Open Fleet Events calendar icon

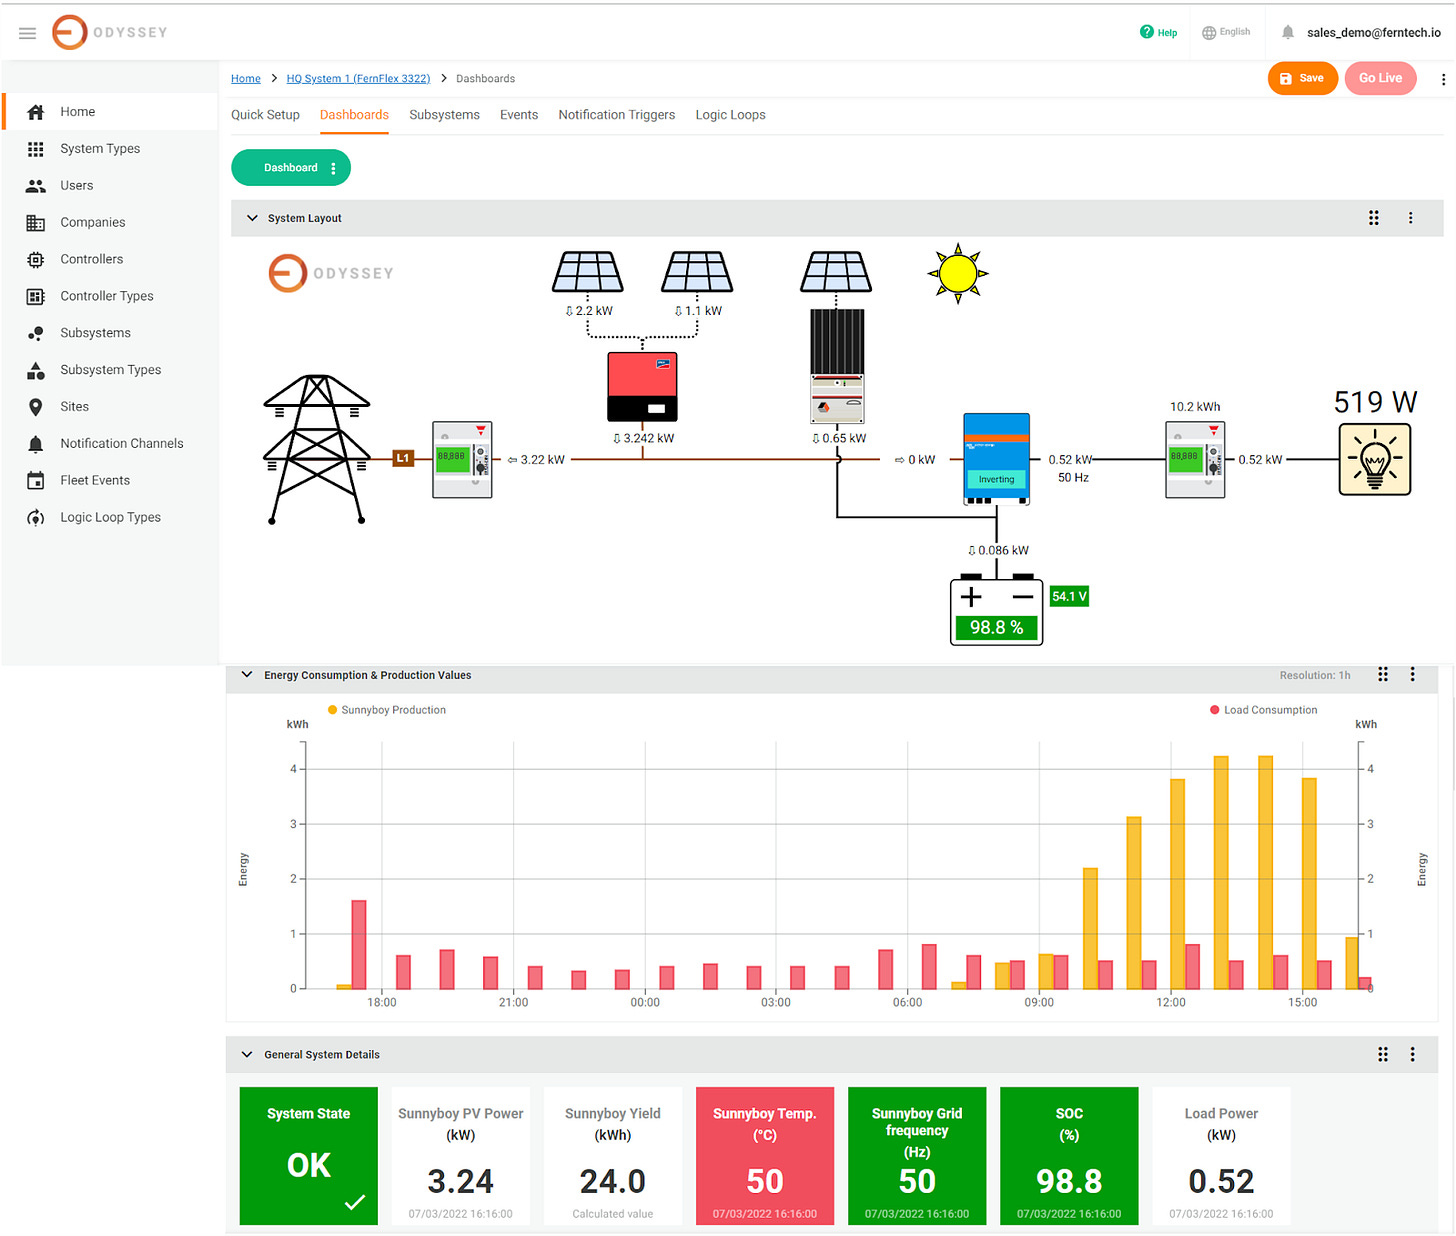(x=36, y=481)
